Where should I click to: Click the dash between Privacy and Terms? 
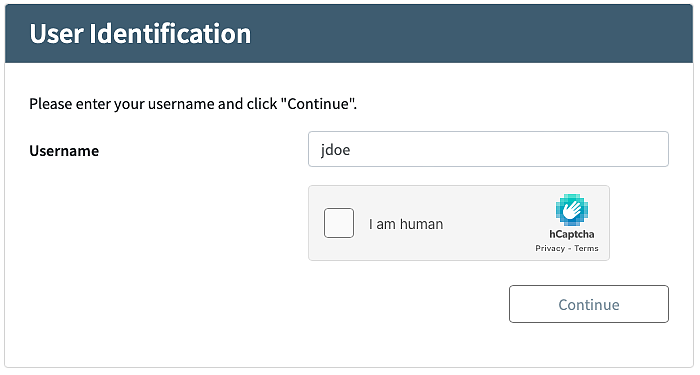pyautogui.click(x=570, y=249)
